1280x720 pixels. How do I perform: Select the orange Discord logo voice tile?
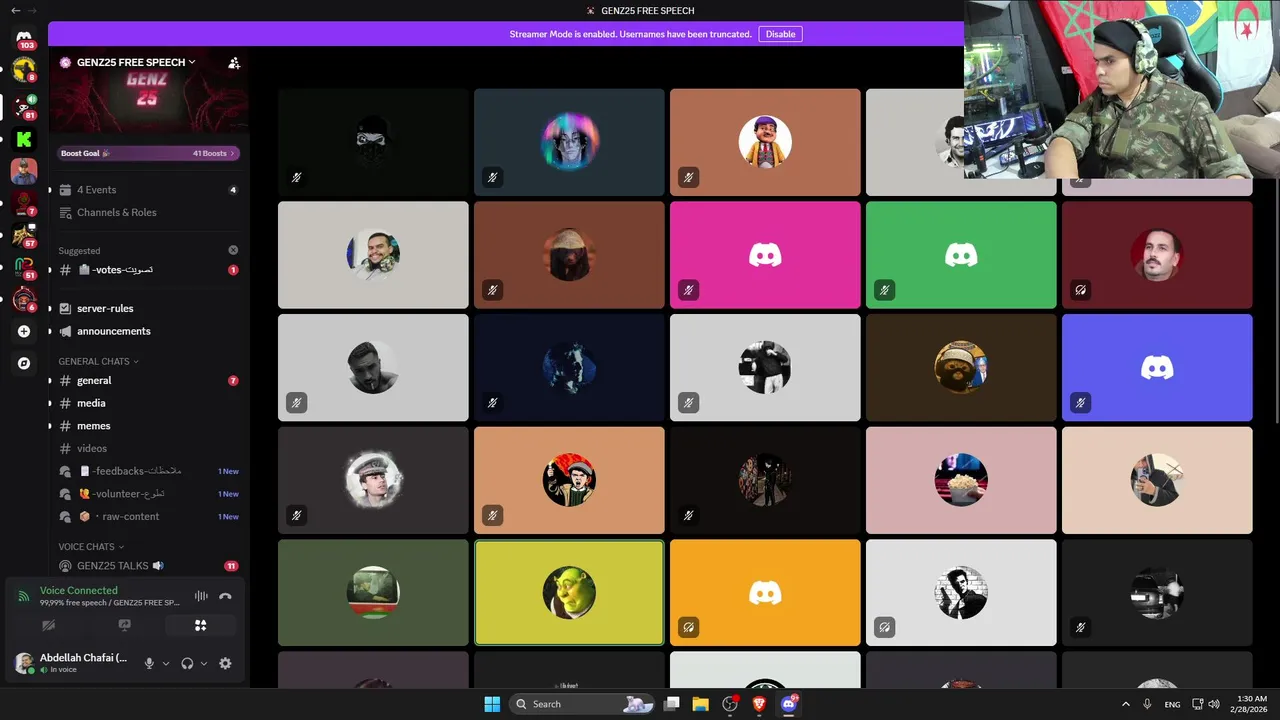[765, 593]
